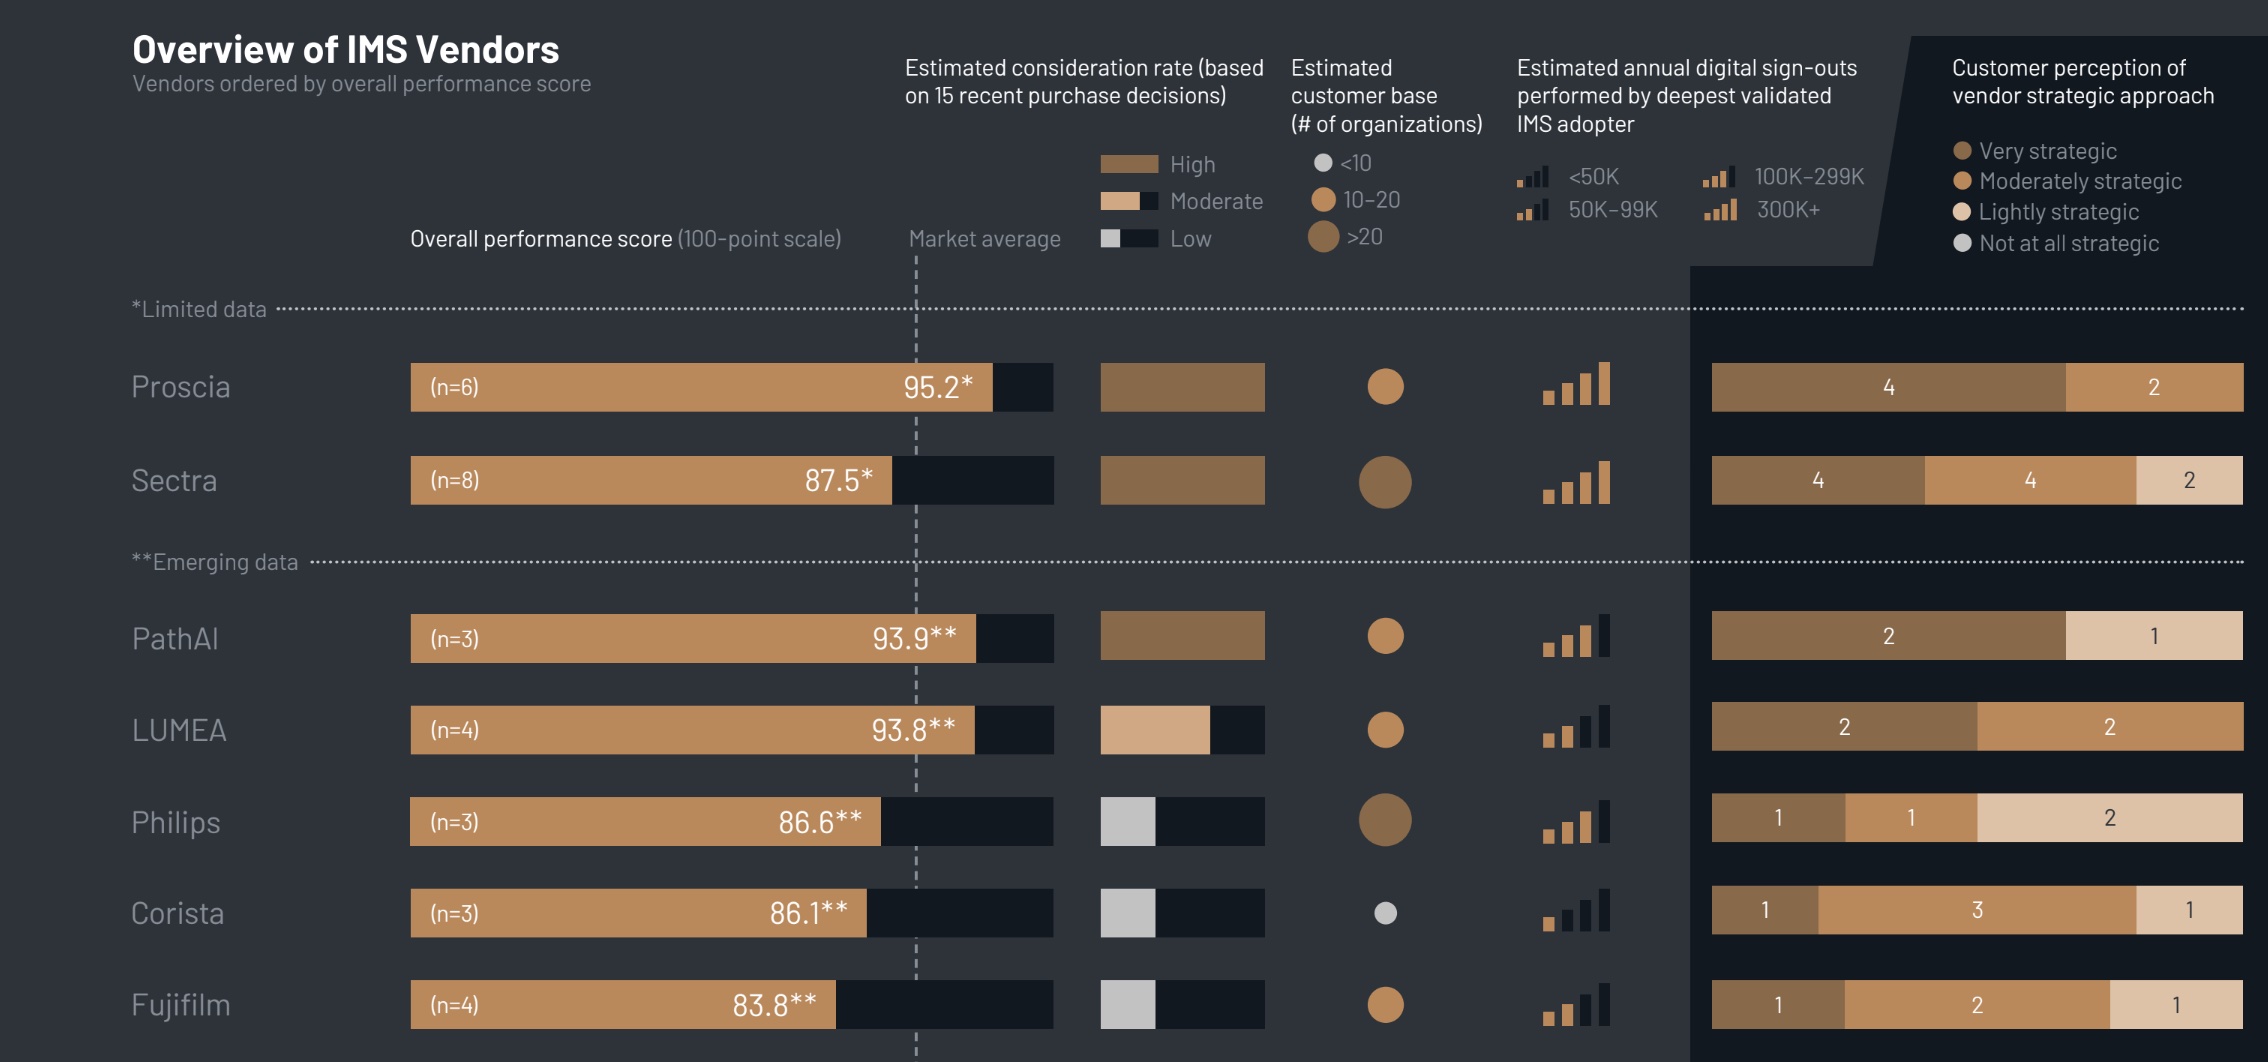
Task: Click Philips' lightly strategic segment labeled 2
Action: click(x=2109, y=818)
